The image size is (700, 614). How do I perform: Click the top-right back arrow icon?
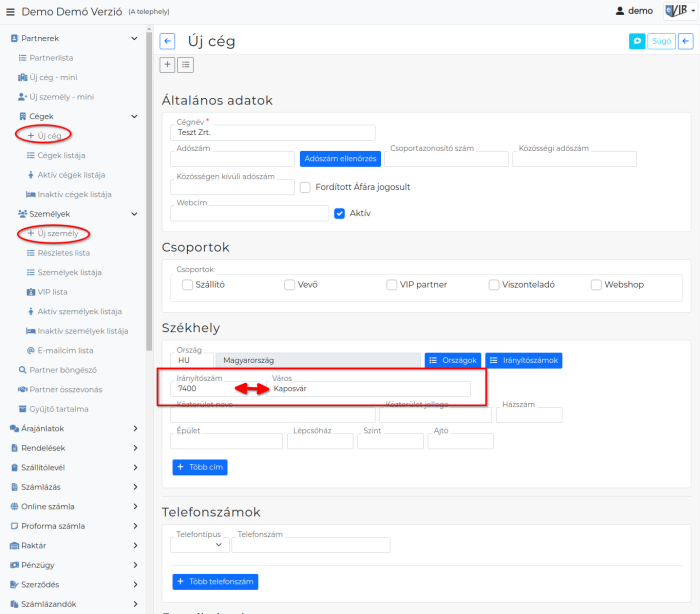coord(685,41)
